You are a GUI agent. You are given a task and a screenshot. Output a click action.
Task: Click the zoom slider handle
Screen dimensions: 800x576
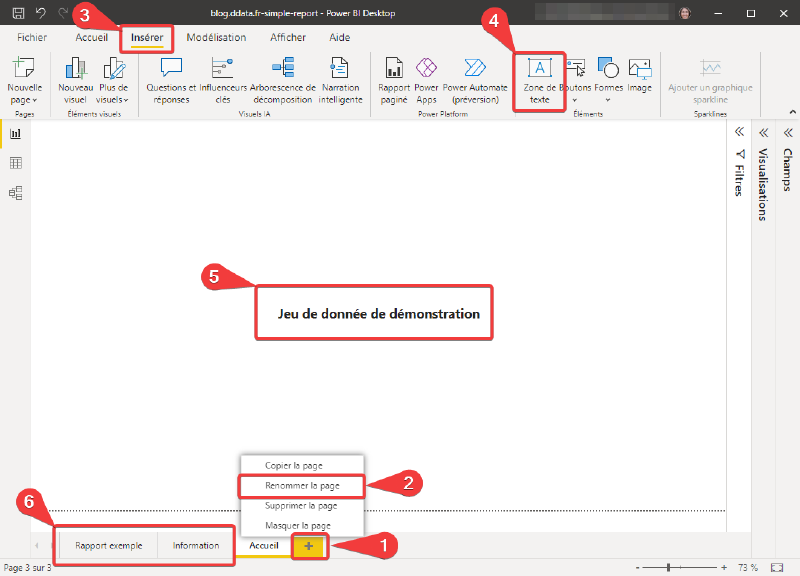pyautogui.click(x=668, y=567)
